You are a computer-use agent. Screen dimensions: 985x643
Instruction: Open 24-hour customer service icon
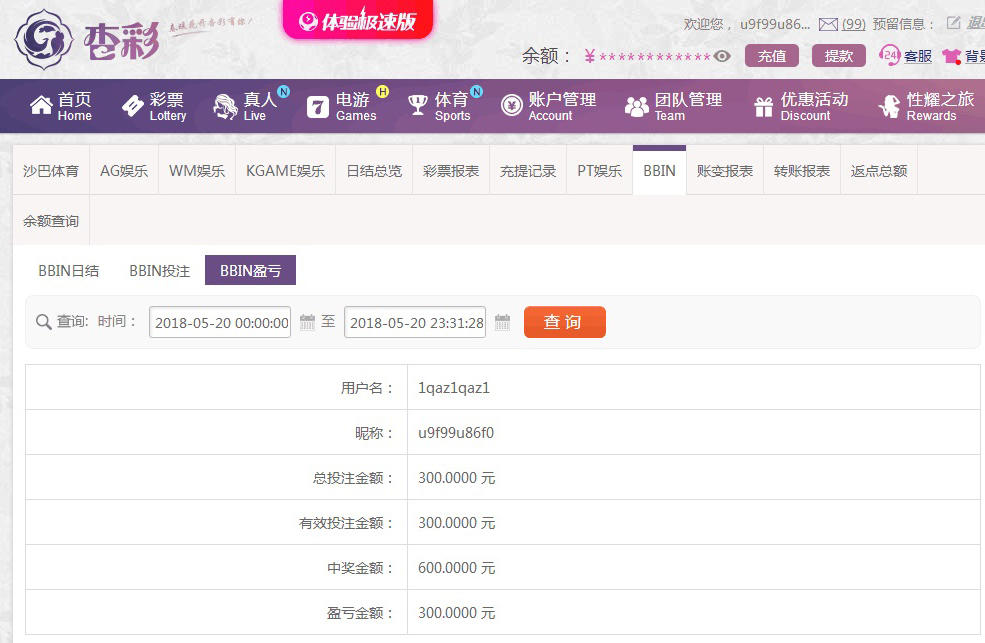click(x=889, y=56)
